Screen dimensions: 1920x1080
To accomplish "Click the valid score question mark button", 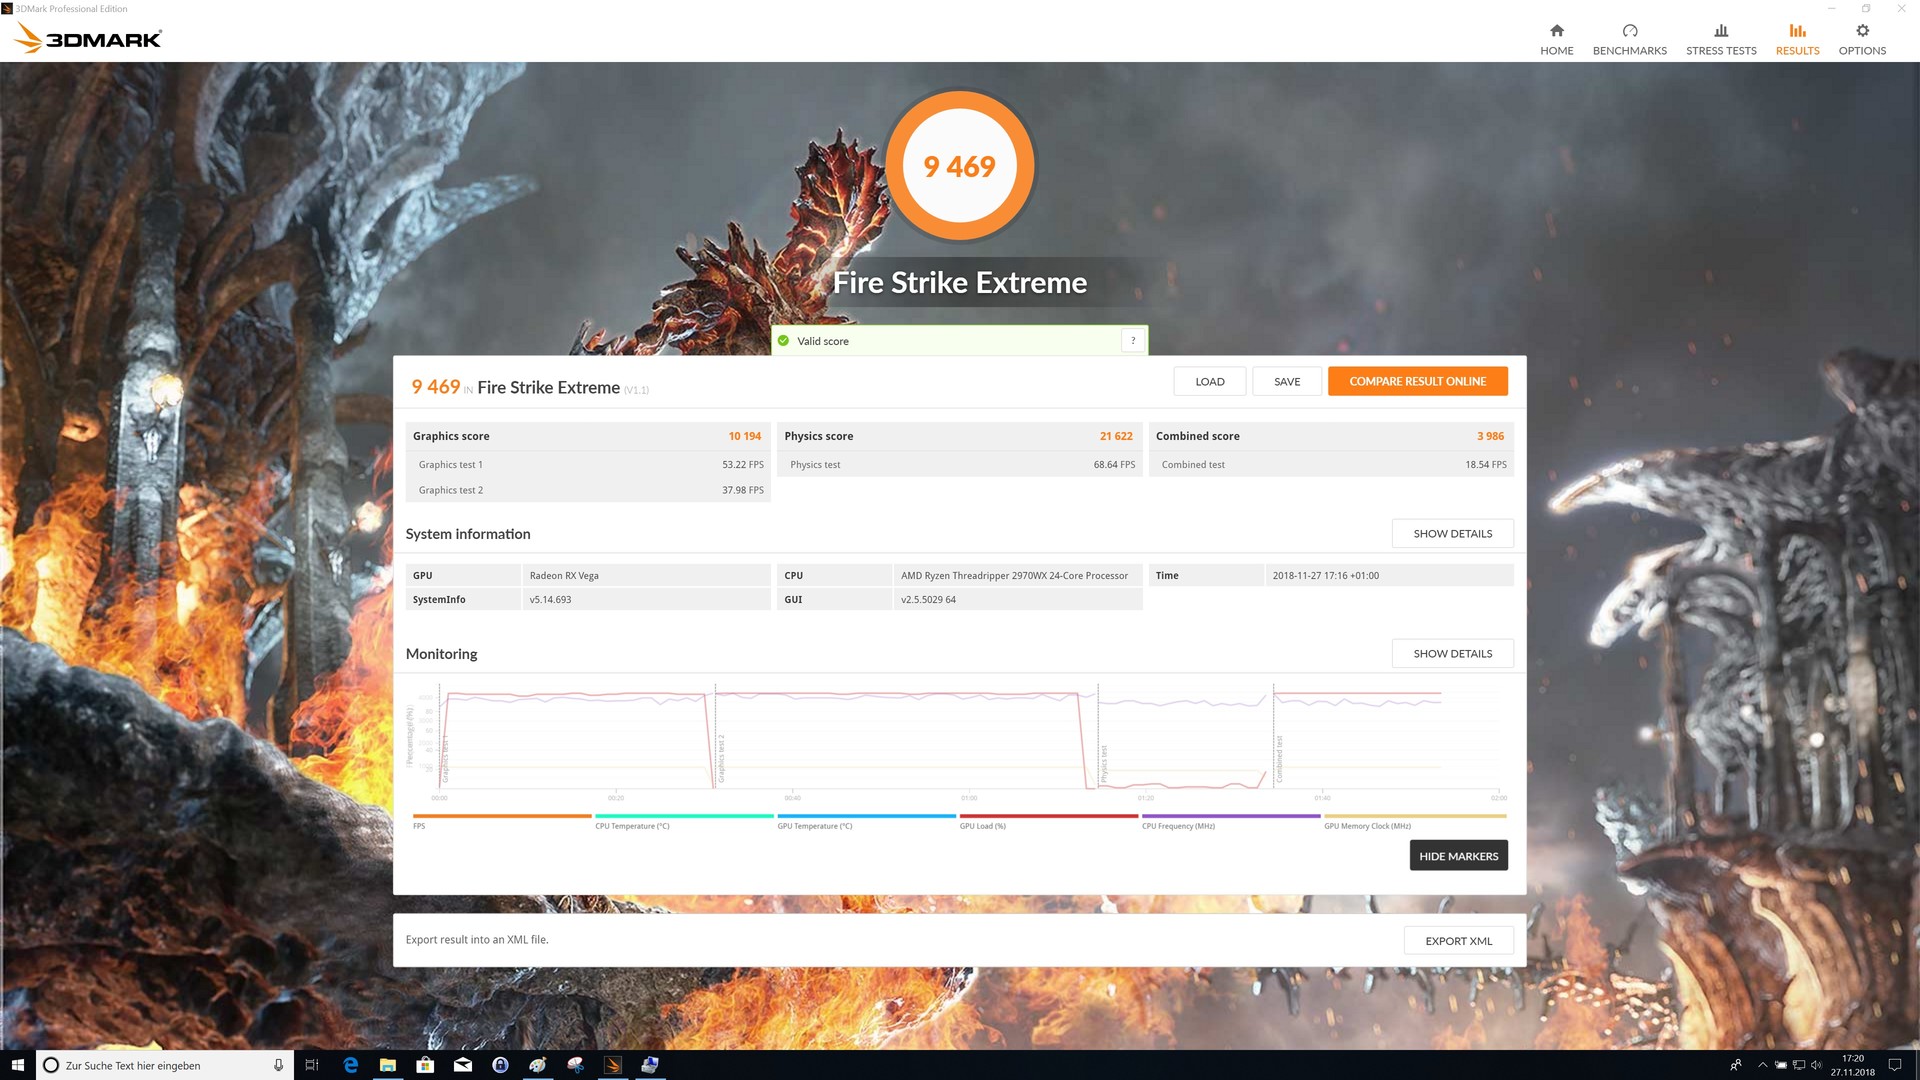I will pyautogui.click(x=1132, y=341).
